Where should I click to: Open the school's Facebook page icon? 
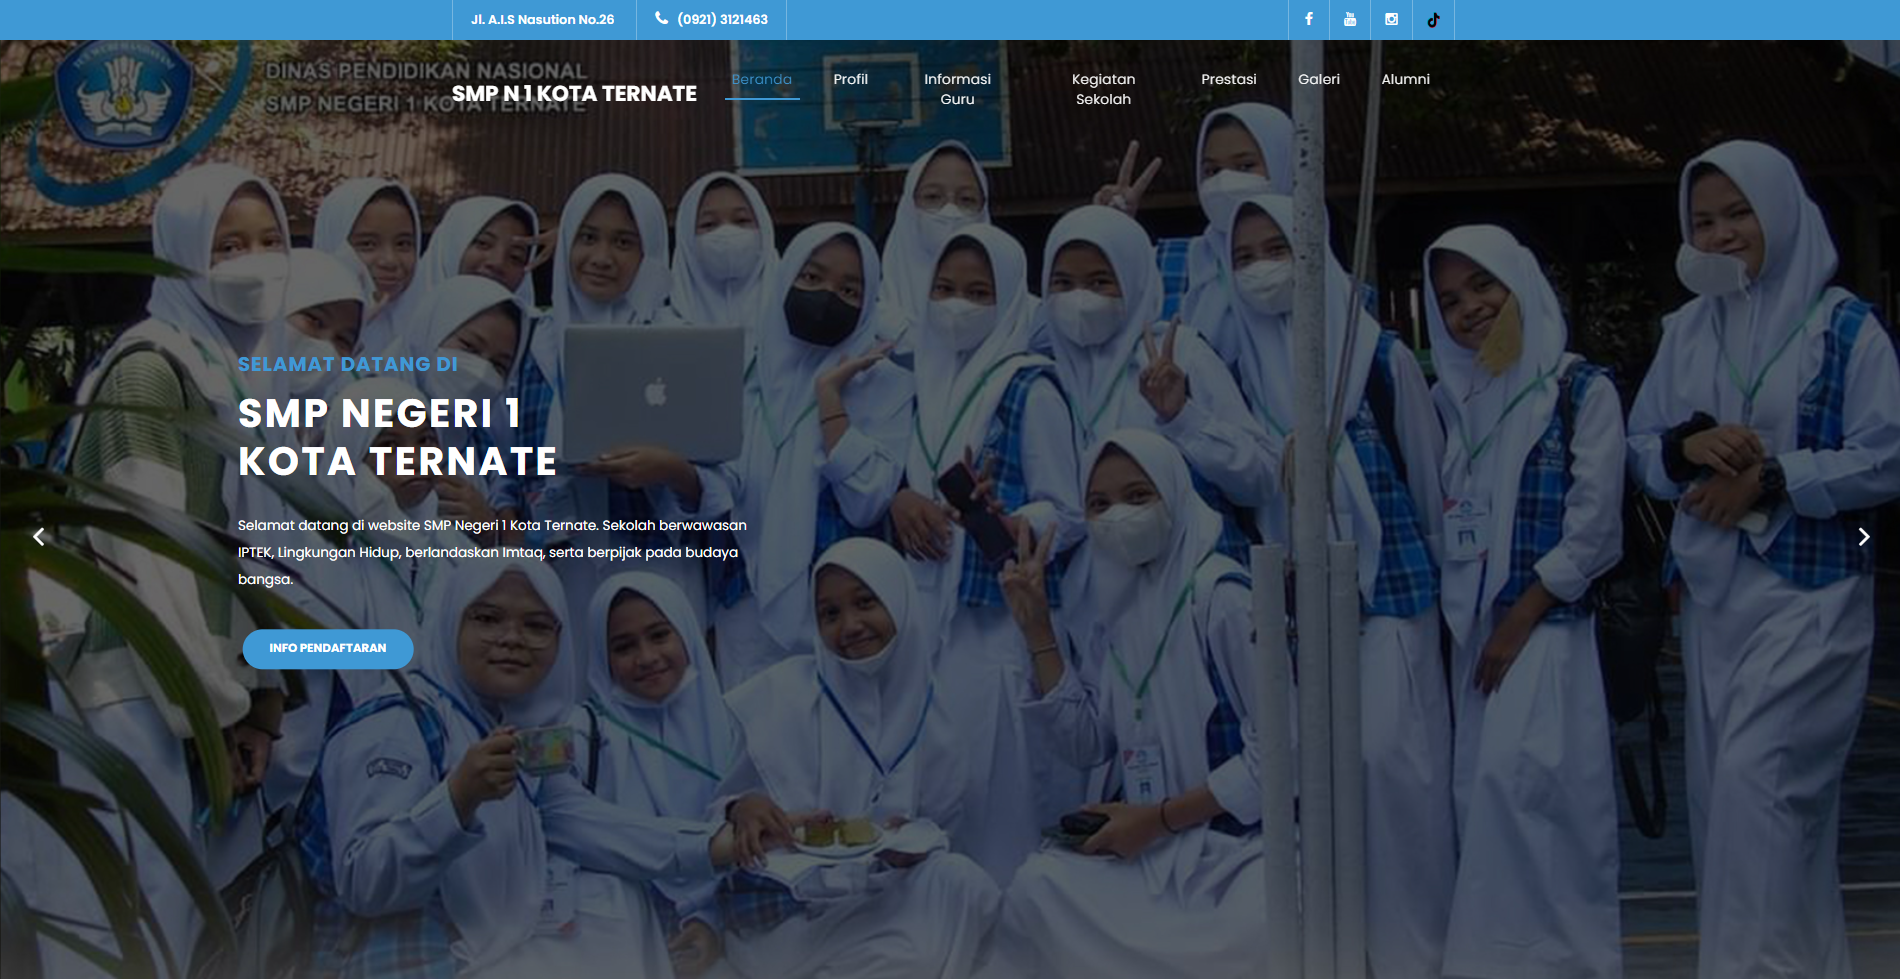click(x=1308, y=19)
